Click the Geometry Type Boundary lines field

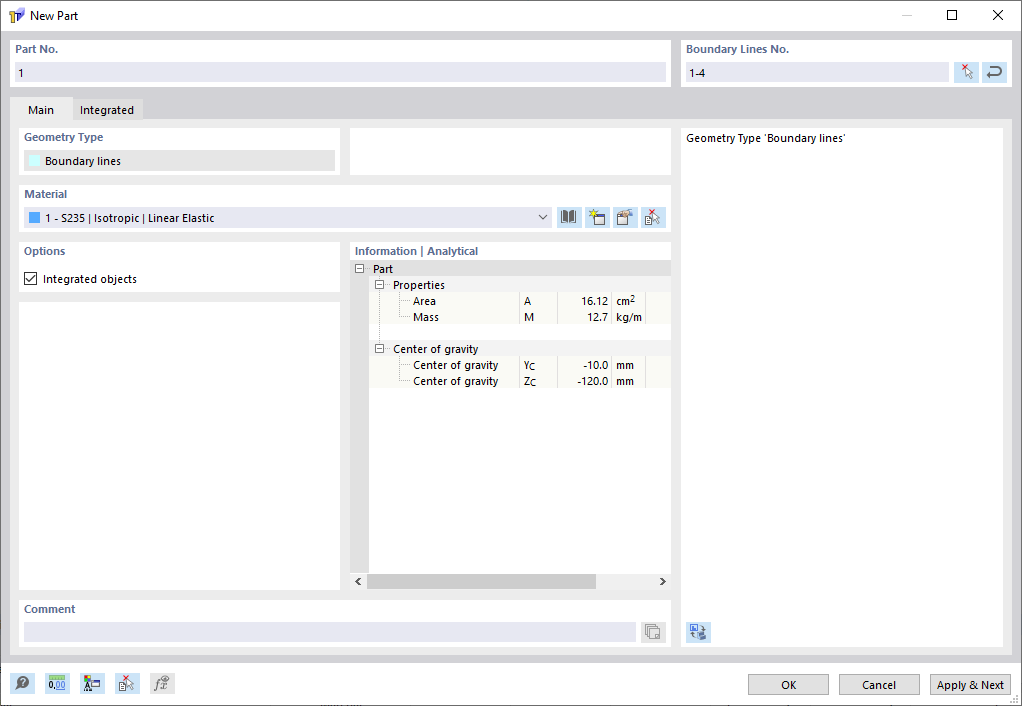click(179, 160)
